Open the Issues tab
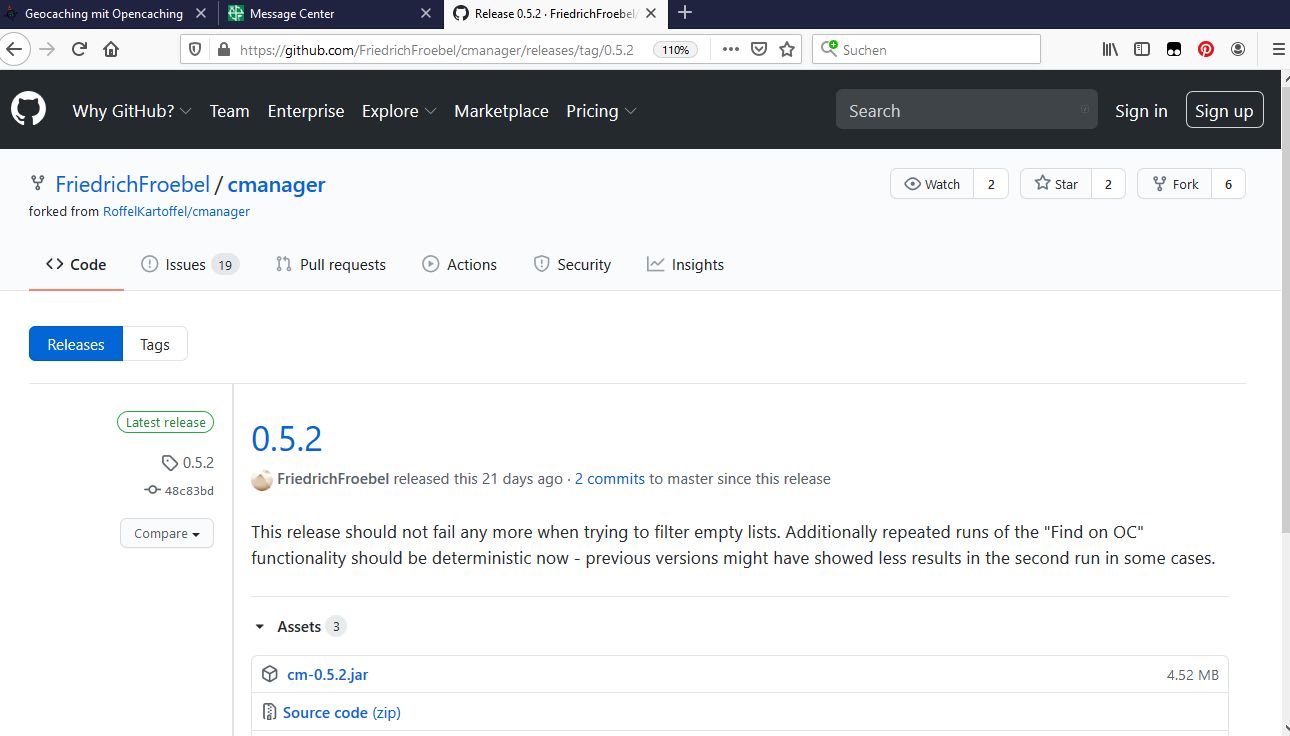 point(190,265)
